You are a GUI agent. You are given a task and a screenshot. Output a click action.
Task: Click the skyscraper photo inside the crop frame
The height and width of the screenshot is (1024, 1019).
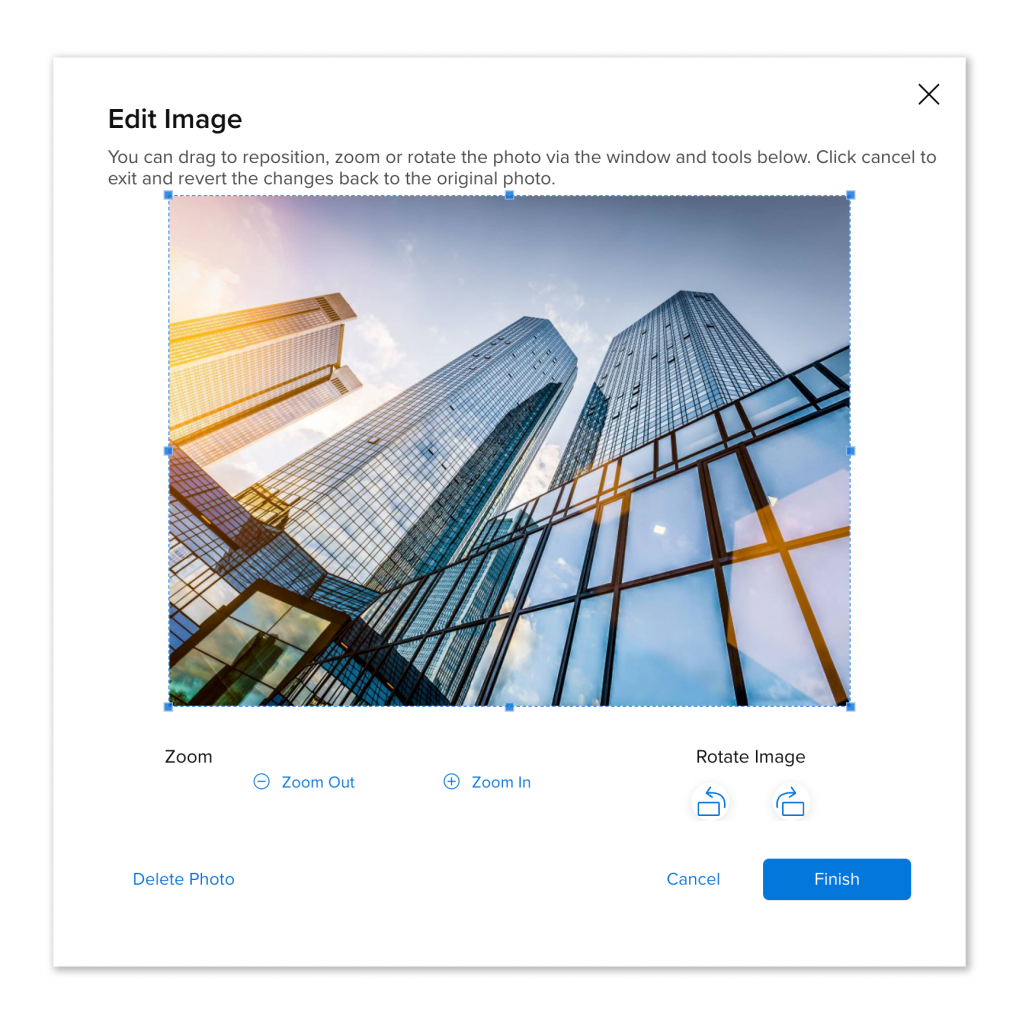[x=509, y=450]
